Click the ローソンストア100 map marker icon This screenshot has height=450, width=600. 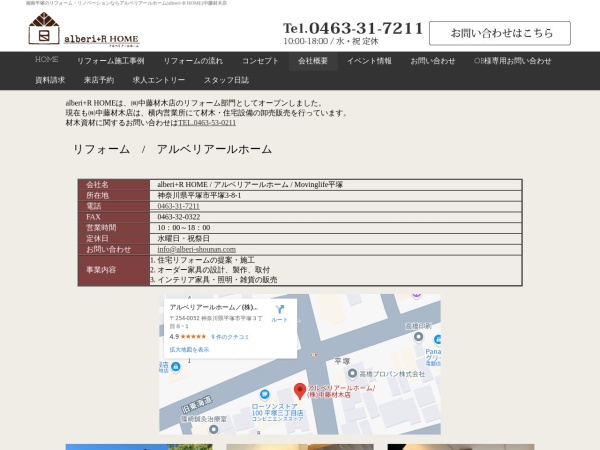point(264,394)
